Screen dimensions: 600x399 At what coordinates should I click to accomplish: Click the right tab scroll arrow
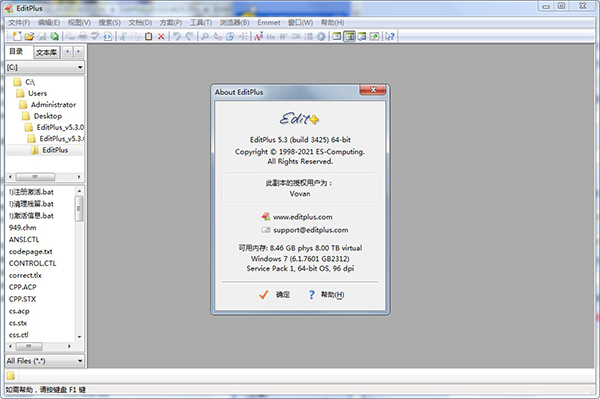coord(78,51)
